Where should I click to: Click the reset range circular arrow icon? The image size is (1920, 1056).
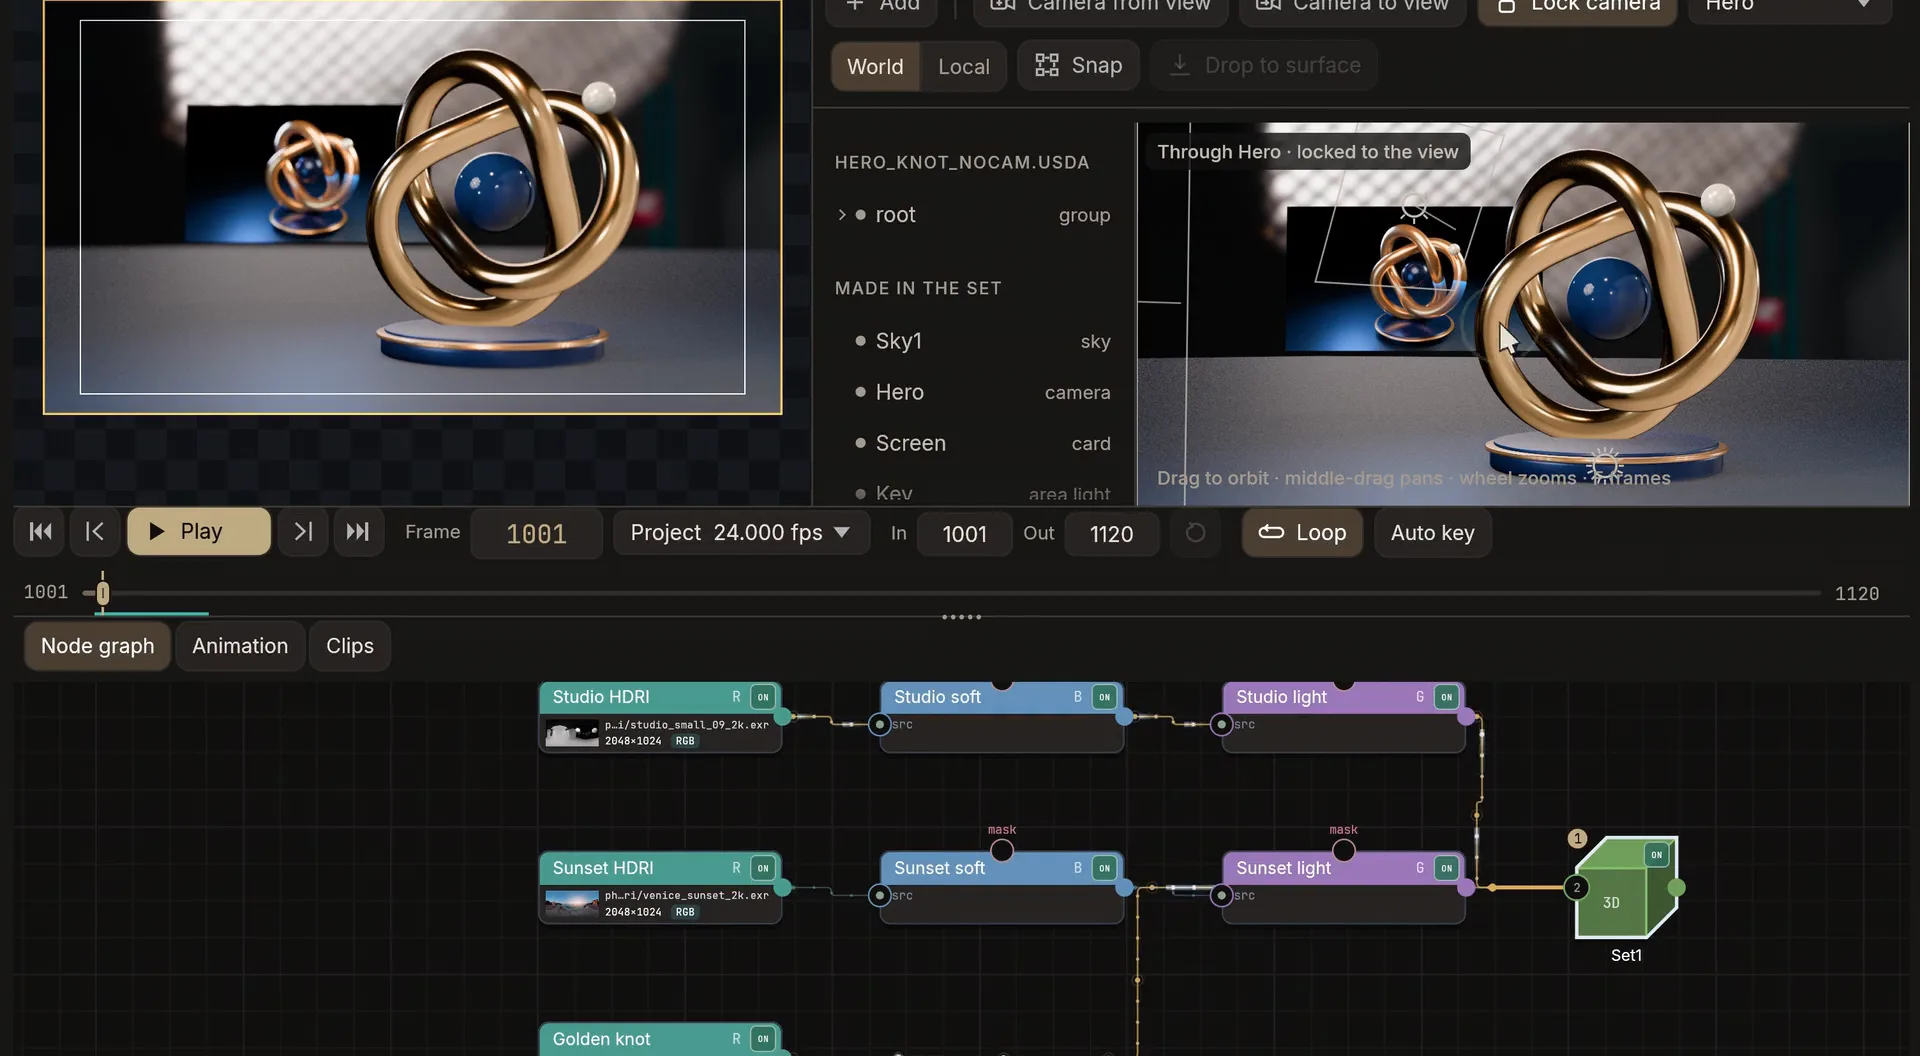click(1195, 533)
